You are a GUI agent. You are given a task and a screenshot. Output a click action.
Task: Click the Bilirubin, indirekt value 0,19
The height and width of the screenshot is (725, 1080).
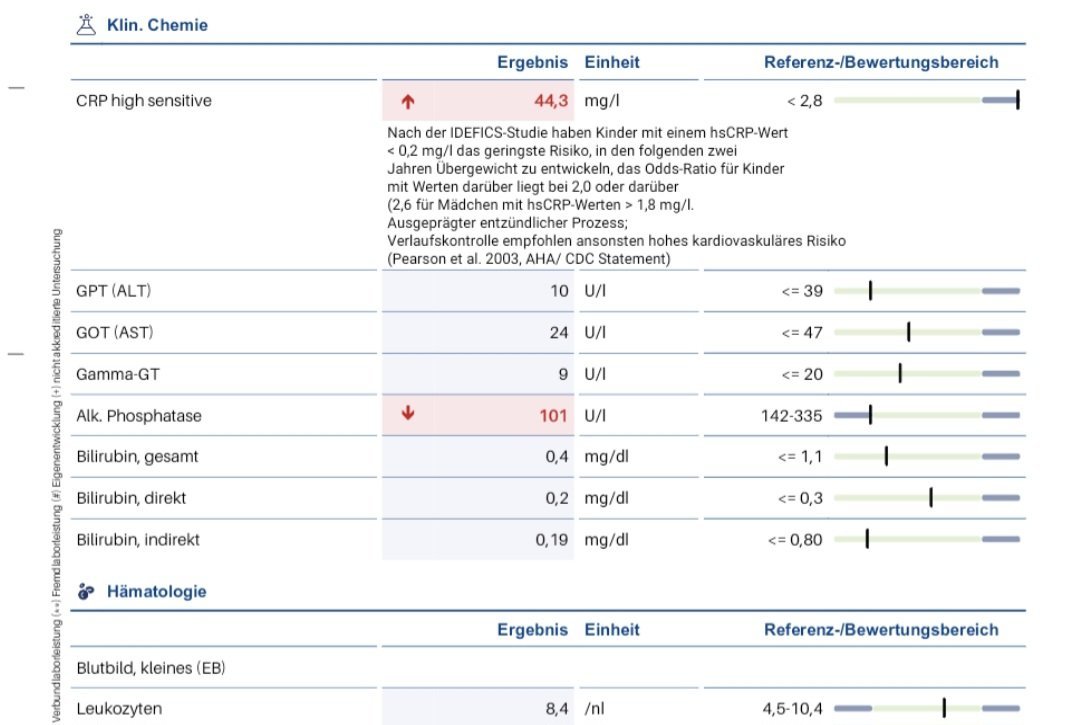551,540
